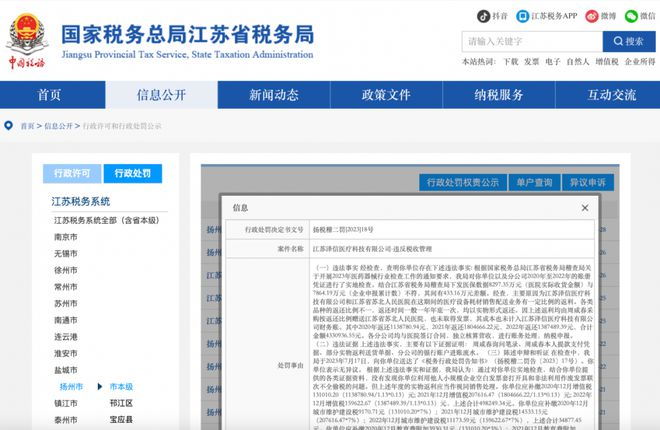Image resolution: width=660 pixels, height=430 pixels.
Task: Select 淮安市 in the region list
Action: pyautogui.click(x=66, y=353)
